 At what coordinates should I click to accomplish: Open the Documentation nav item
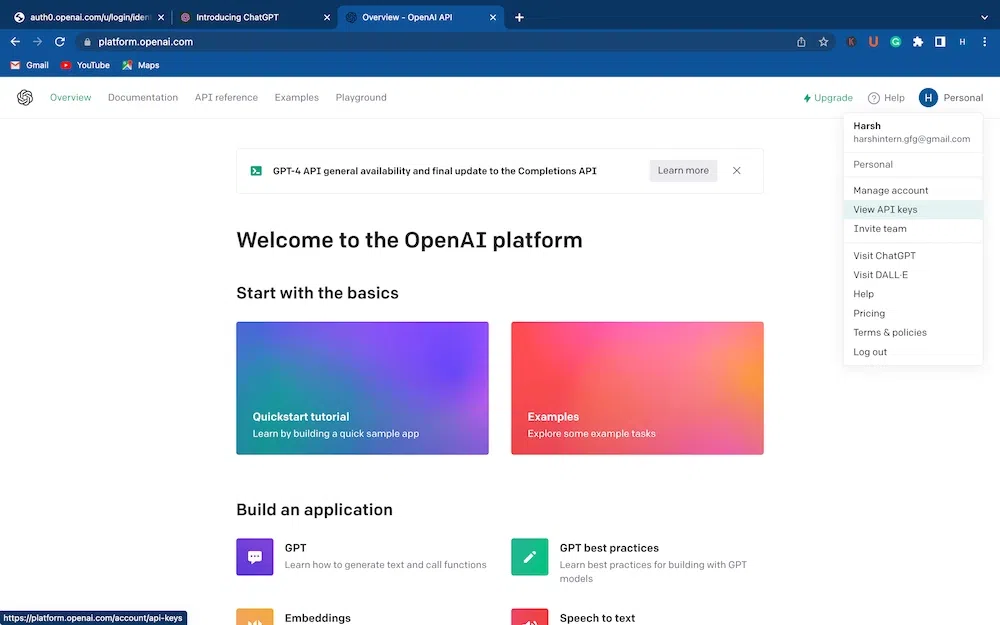point(143,98)
